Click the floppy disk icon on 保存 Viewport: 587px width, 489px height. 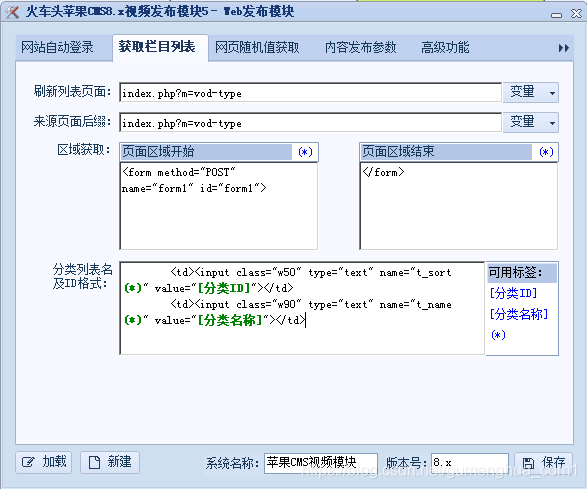click(x=528, y=463)
